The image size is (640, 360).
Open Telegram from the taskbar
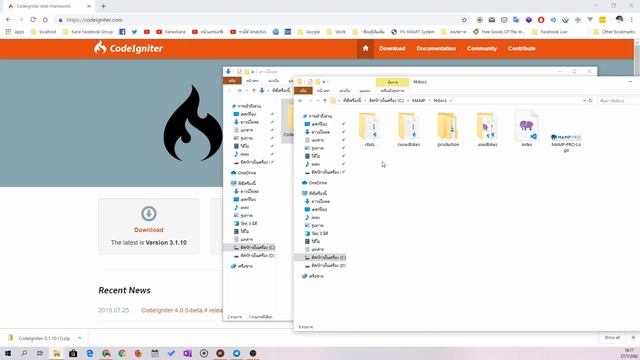[x=236, y=353]
